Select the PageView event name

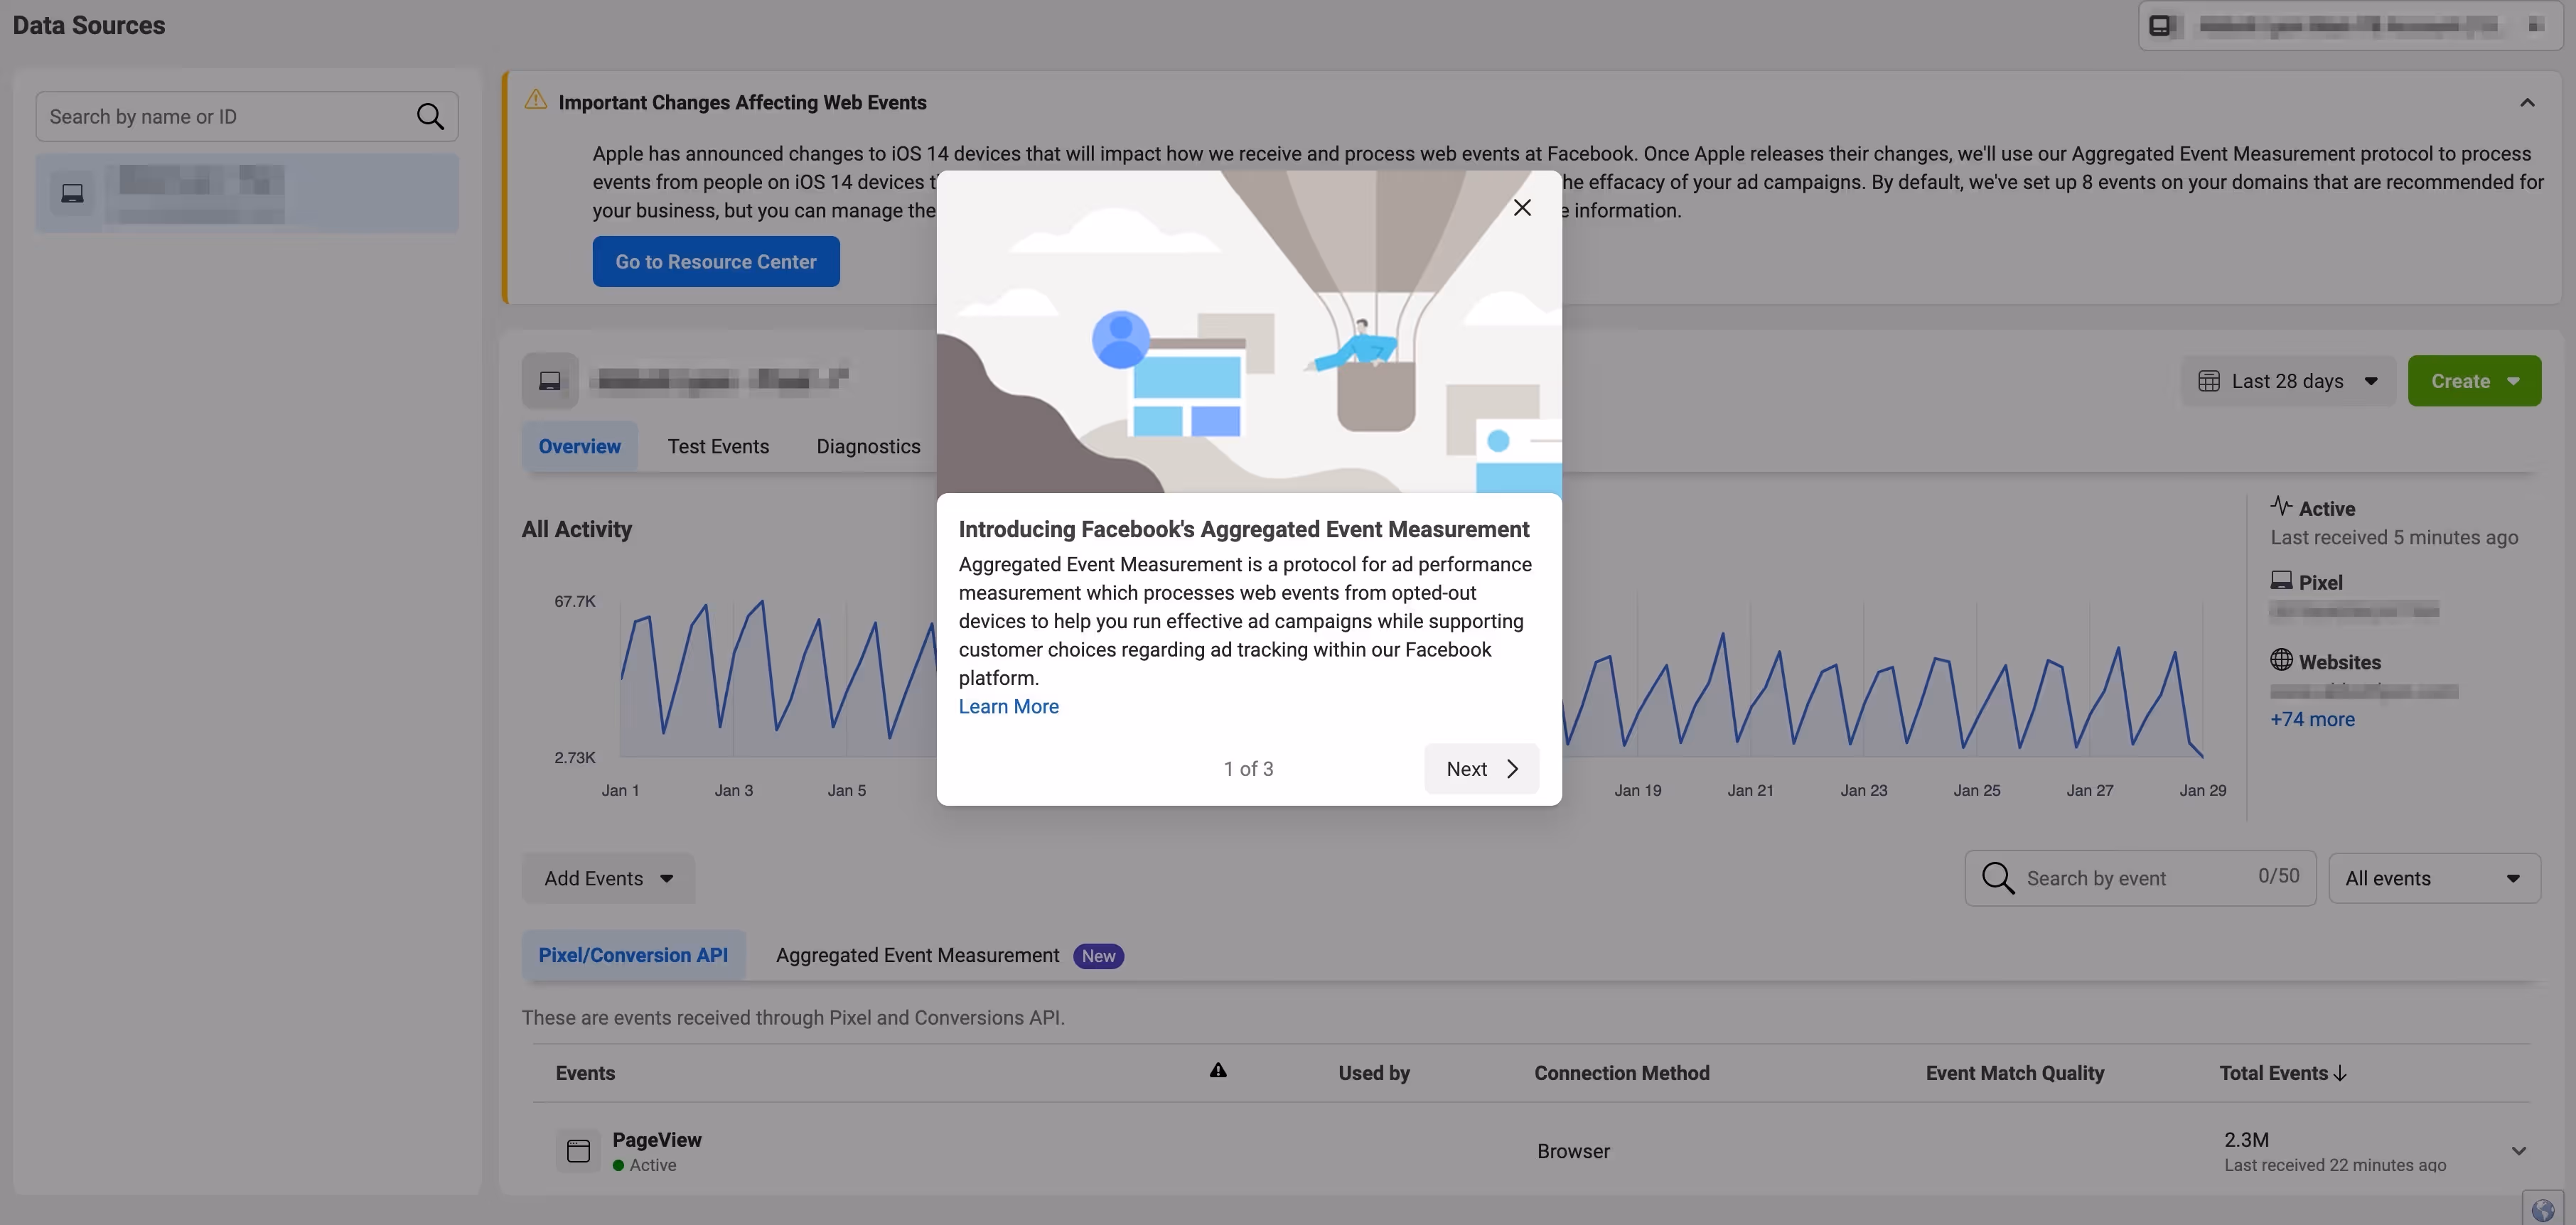657,1140
